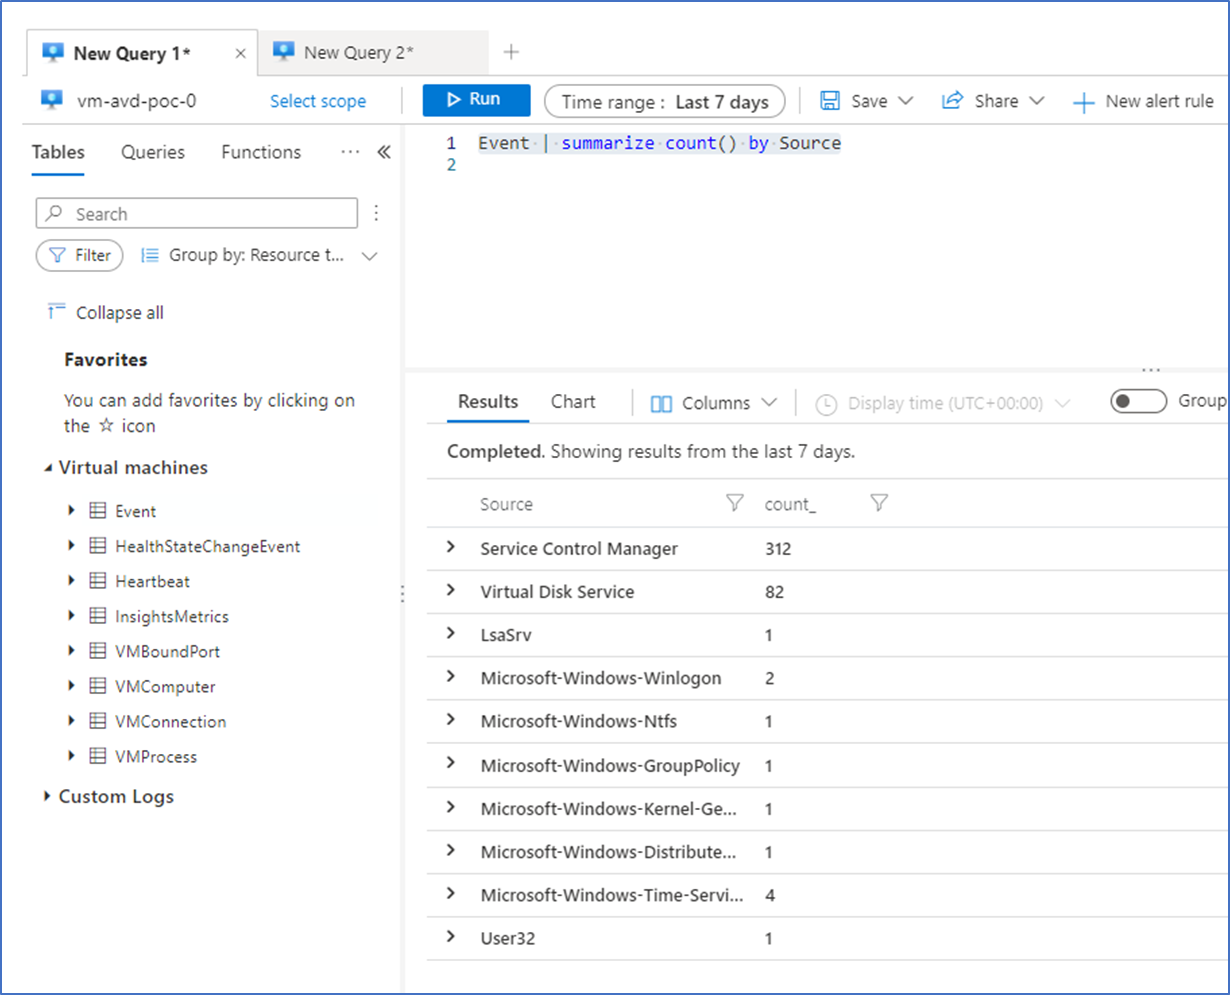Collapse the side panel with double chevron
The height and width of the screenshot is (995, 1230).
click(383, 153)
